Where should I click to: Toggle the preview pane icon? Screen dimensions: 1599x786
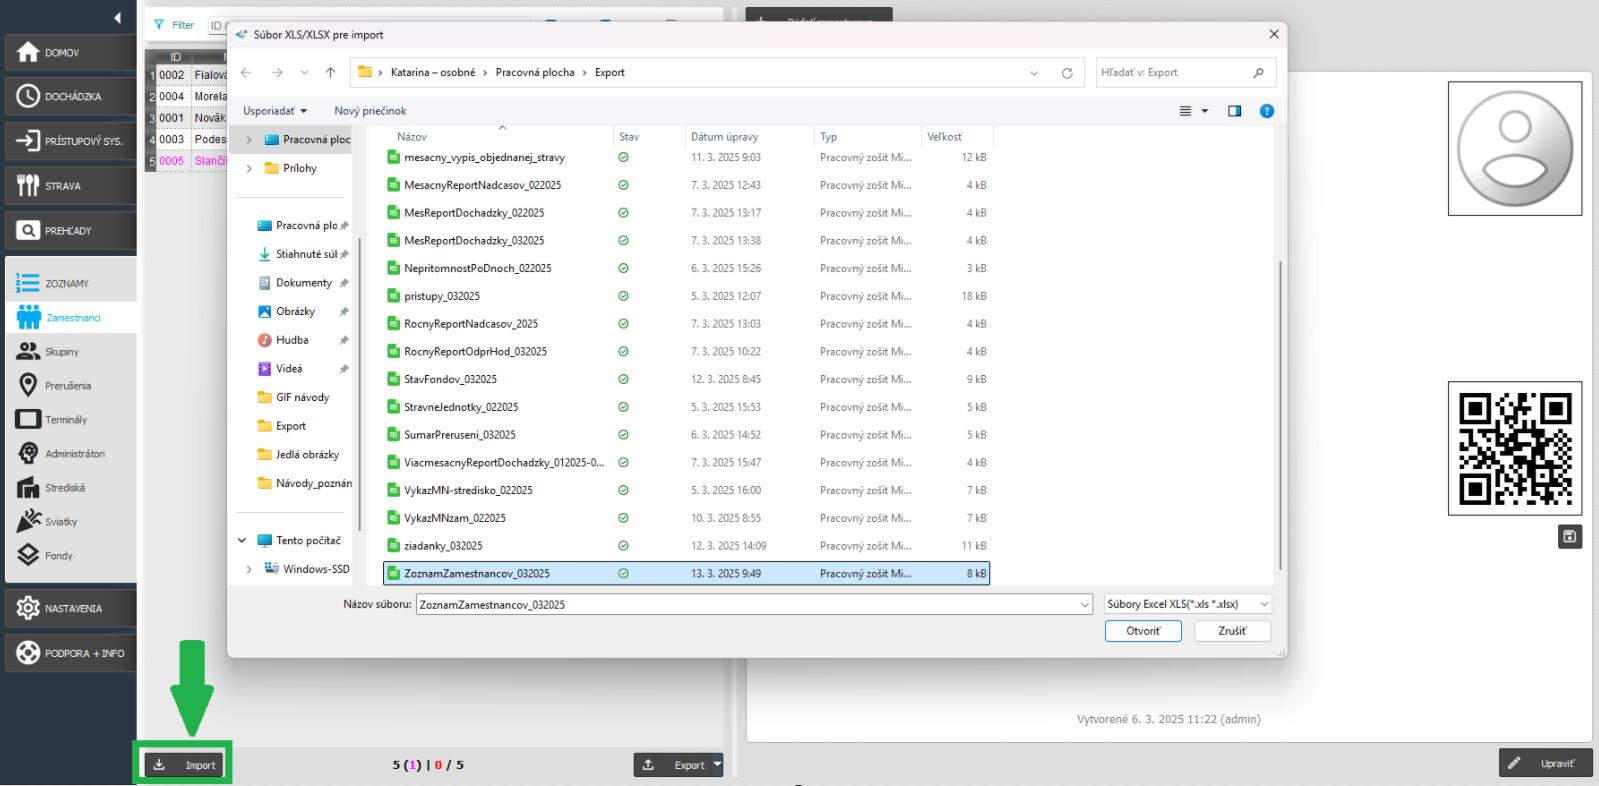coord(1234,111)
